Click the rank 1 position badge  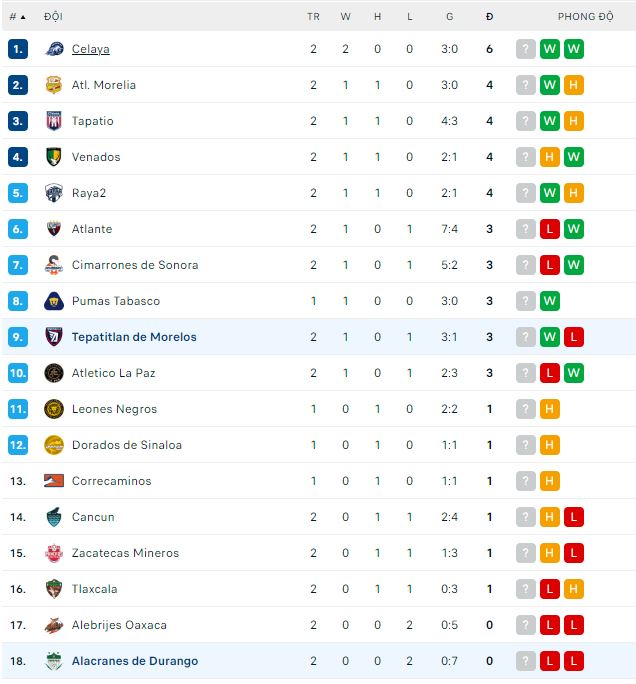tap(17, 49)
